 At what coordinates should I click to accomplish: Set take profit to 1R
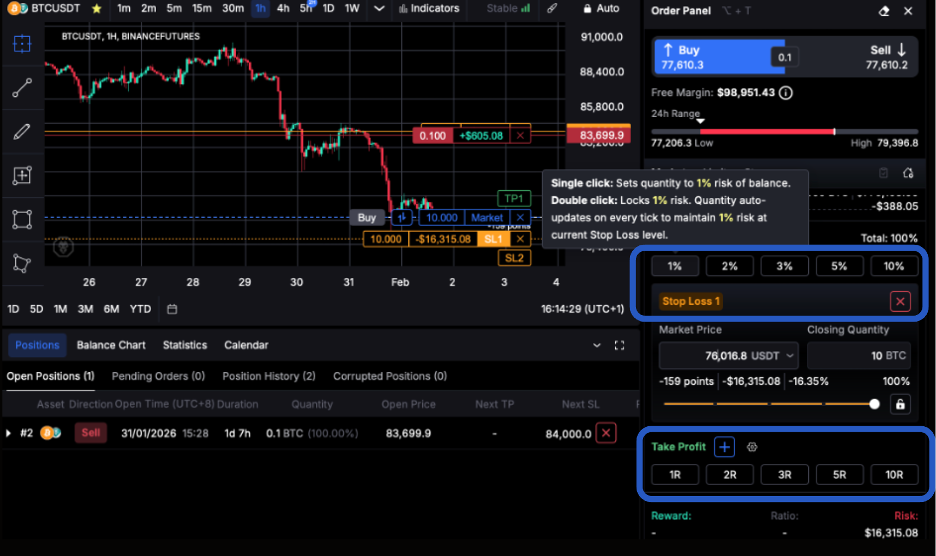(x=675, y=475)
